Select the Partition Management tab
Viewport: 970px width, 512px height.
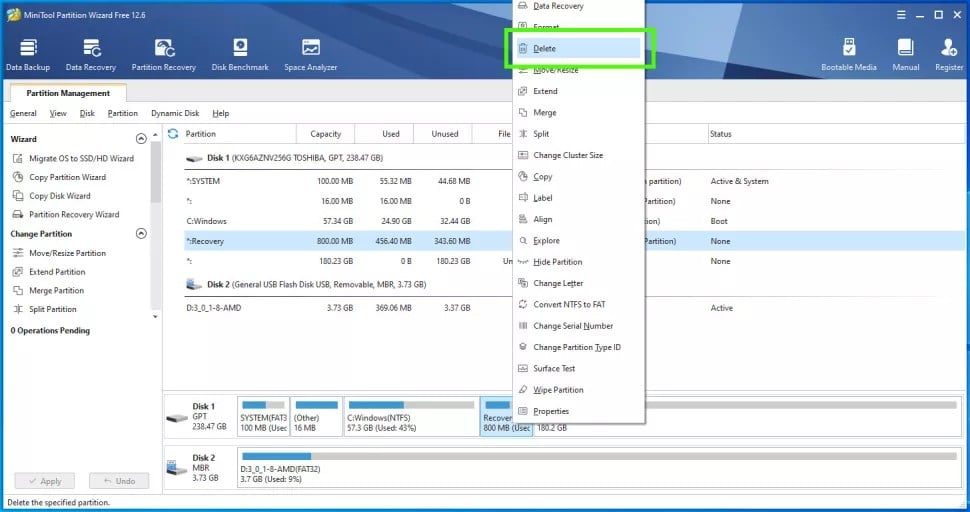tap(68, 93)
